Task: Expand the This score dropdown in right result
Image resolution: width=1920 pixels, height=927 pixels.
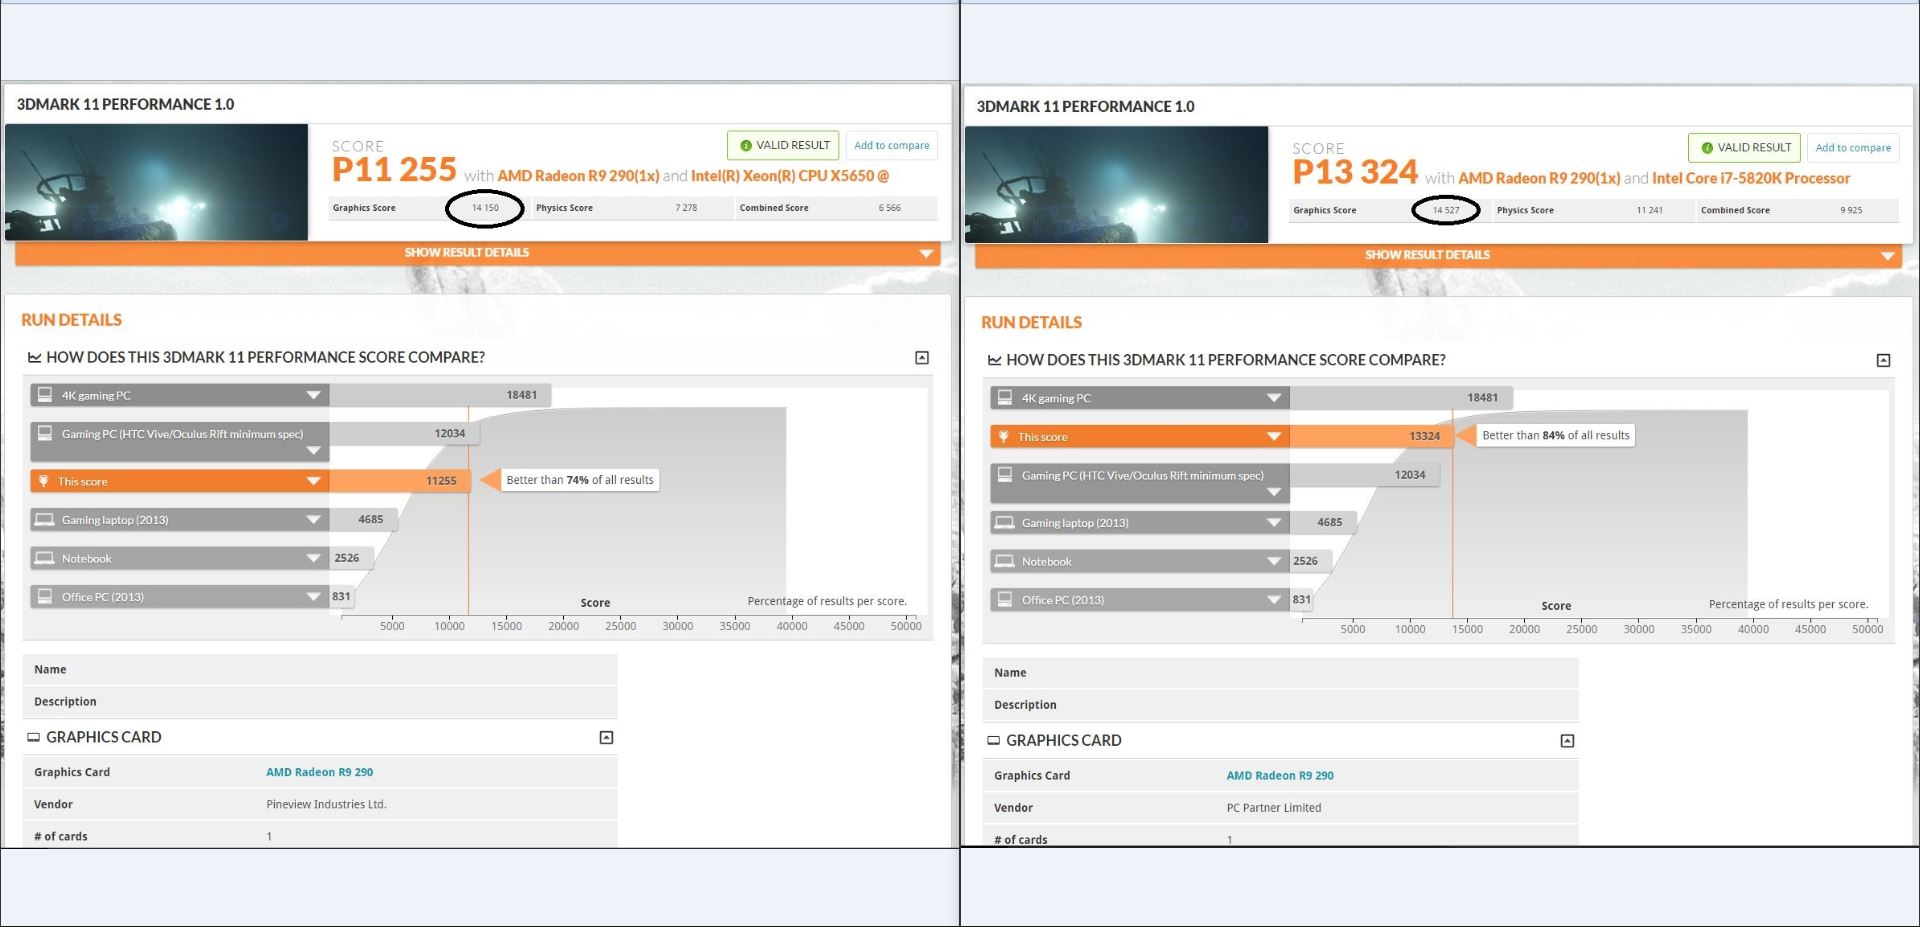Action: 1274,437
